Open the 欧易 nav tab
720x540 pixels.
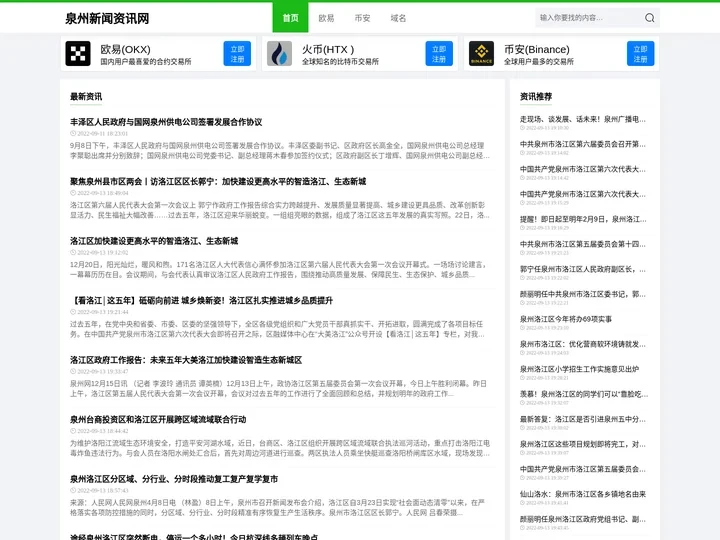[x=326, y=18]
